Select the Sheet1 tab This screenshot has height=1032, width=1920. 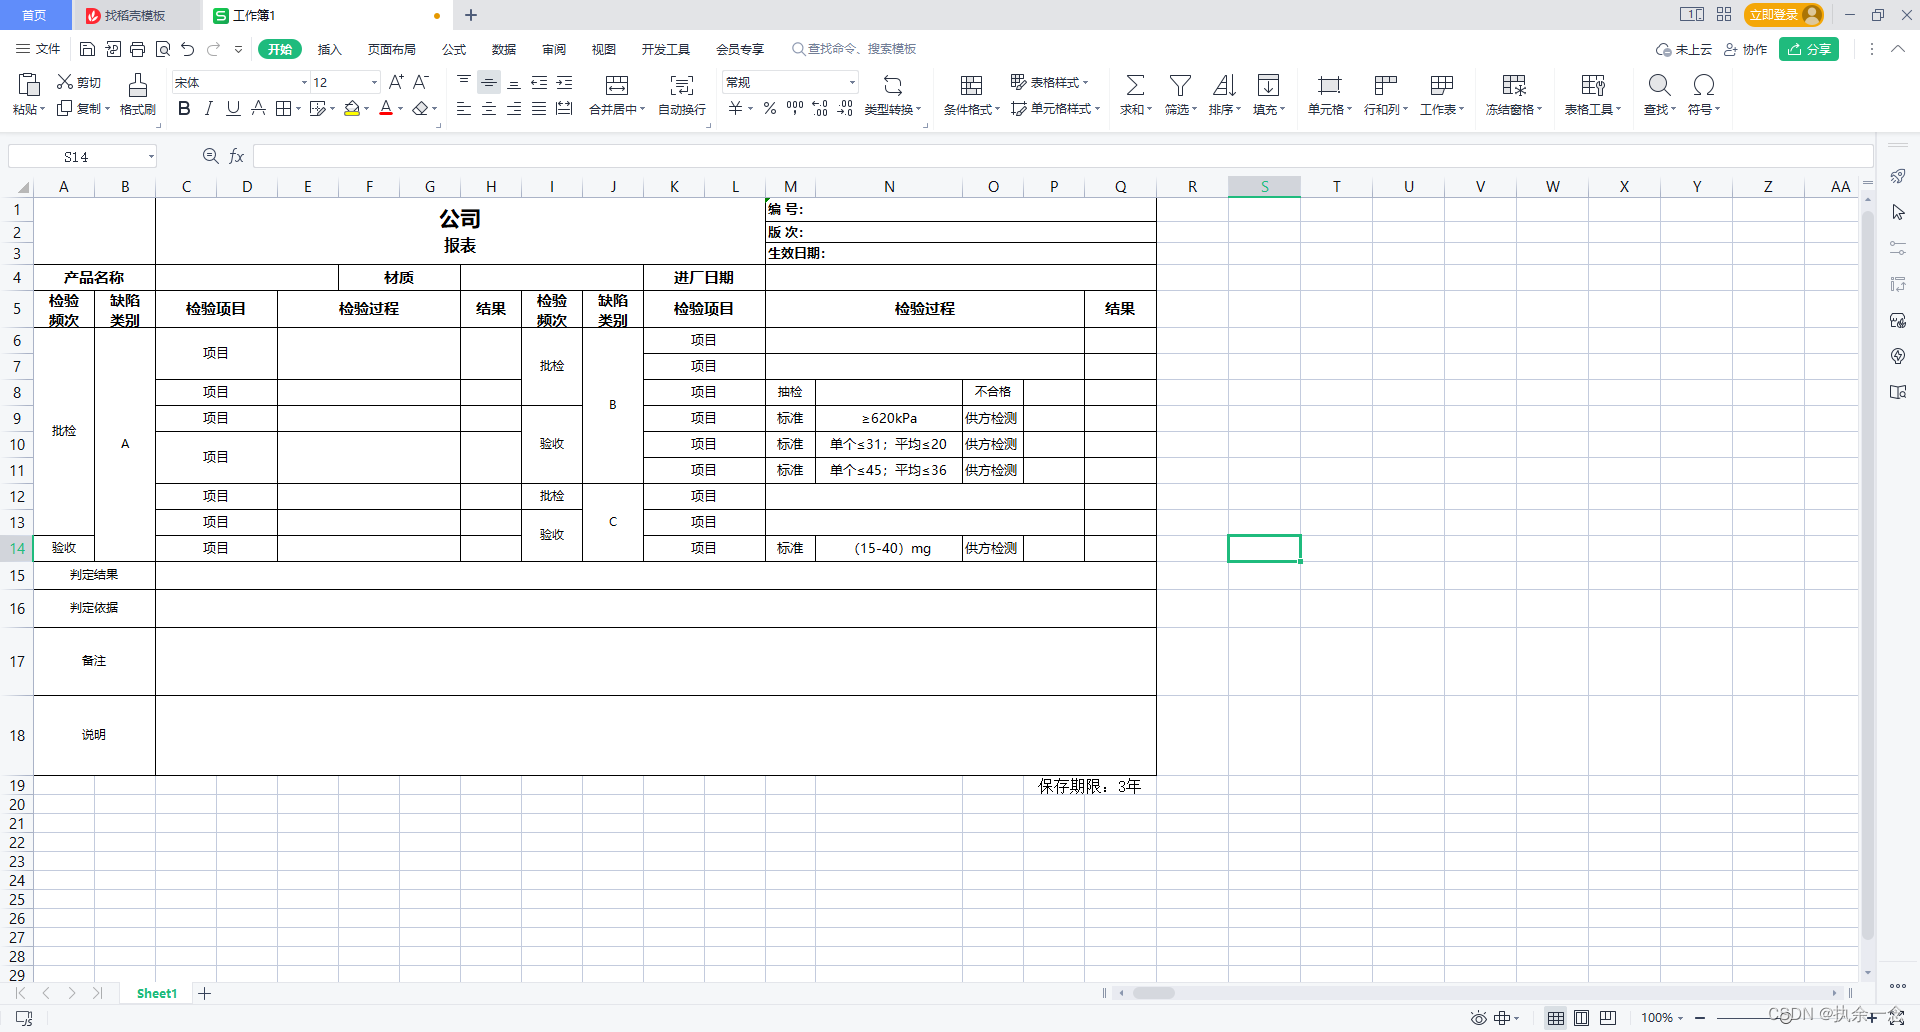click(157, 993)
